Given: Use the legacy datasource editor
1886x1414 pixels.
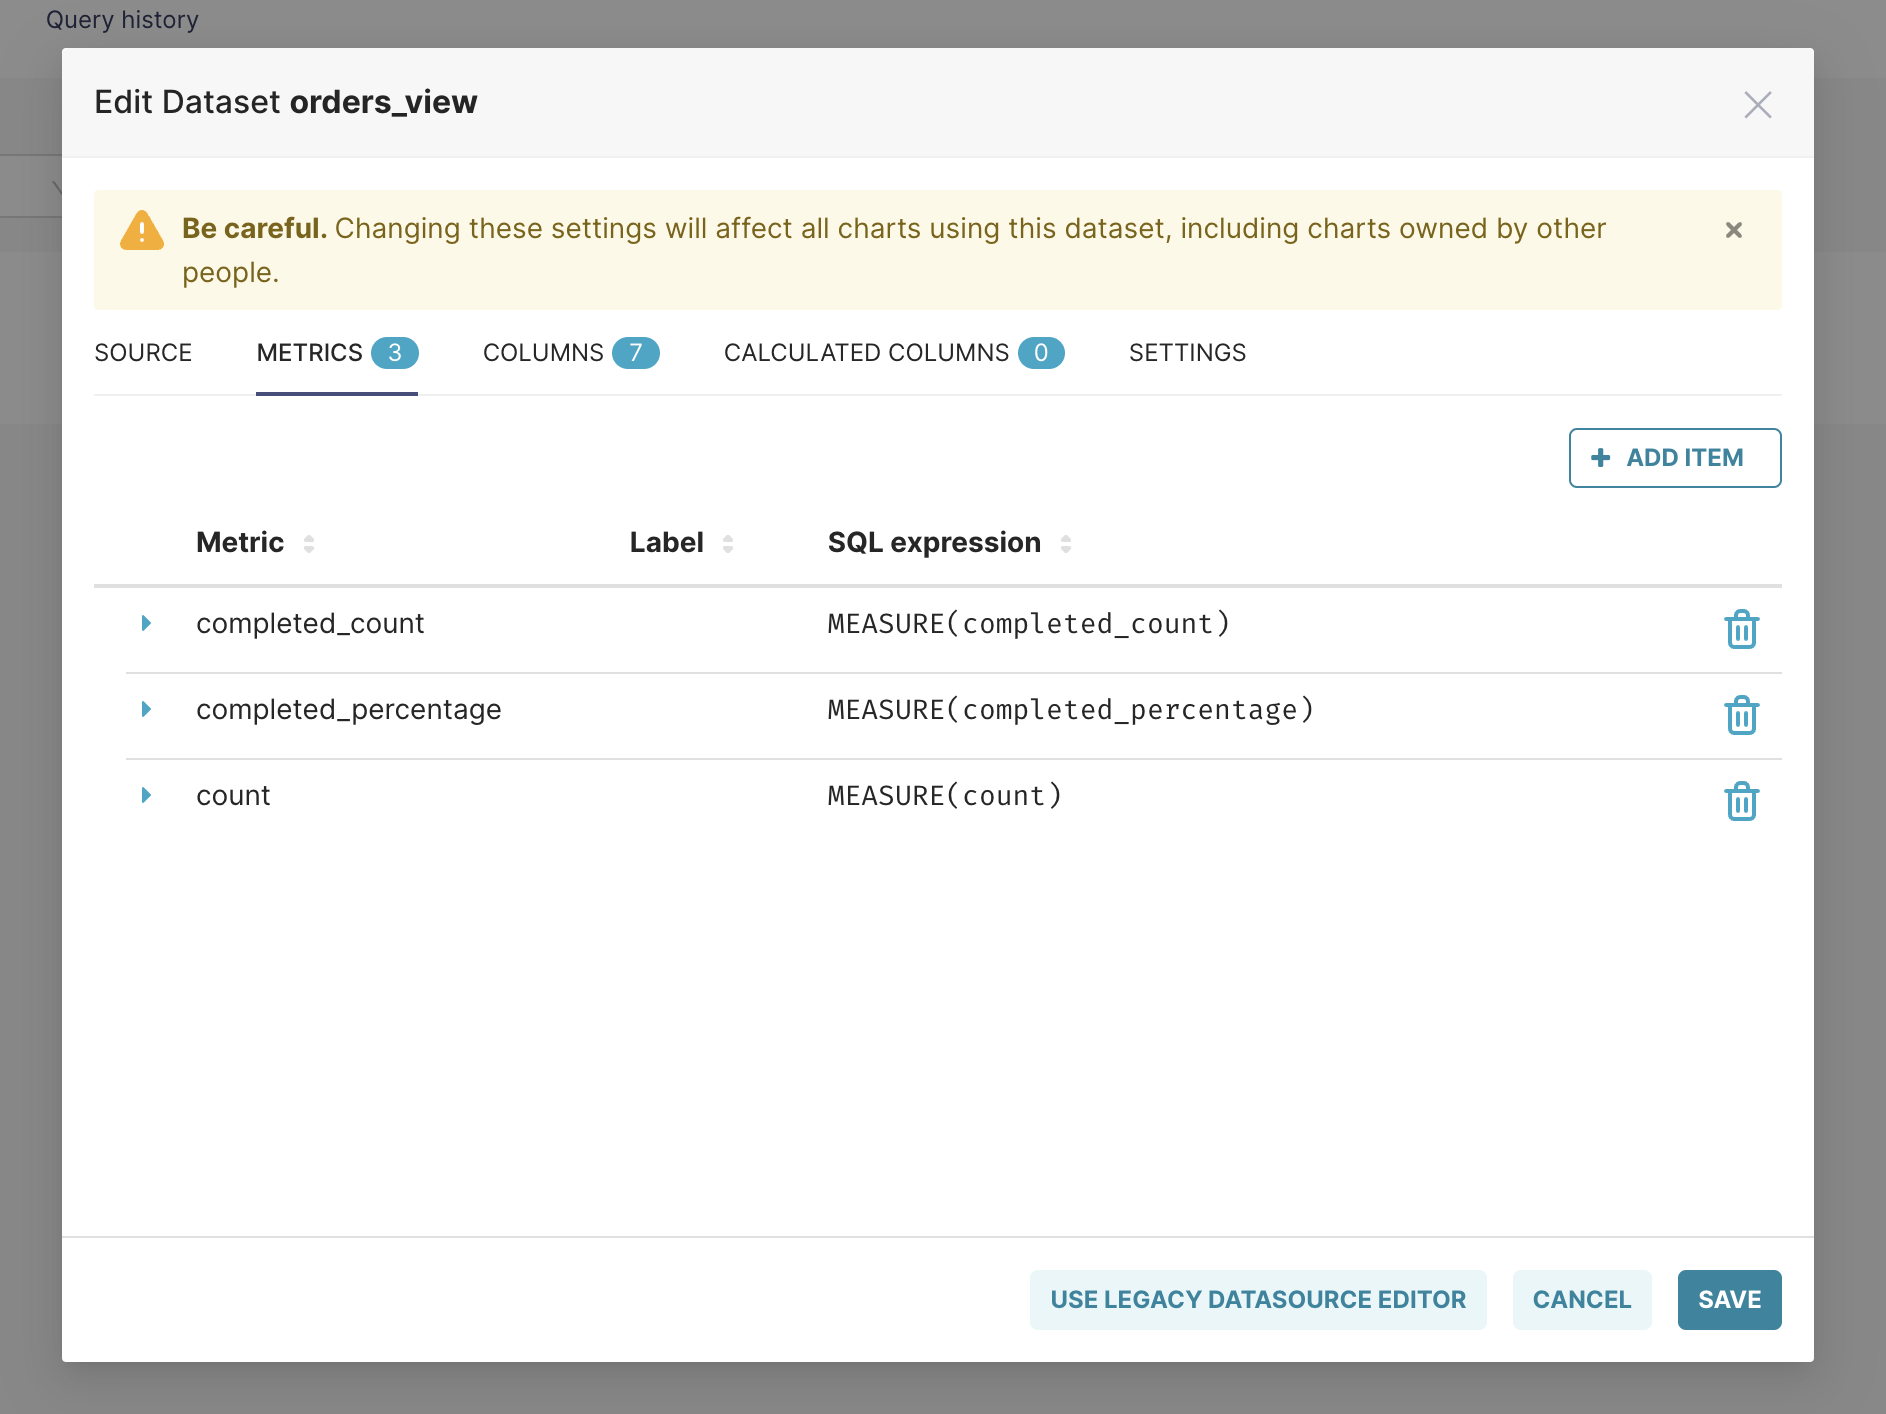Looking at the screenshot, I should click(1257, 1299).
